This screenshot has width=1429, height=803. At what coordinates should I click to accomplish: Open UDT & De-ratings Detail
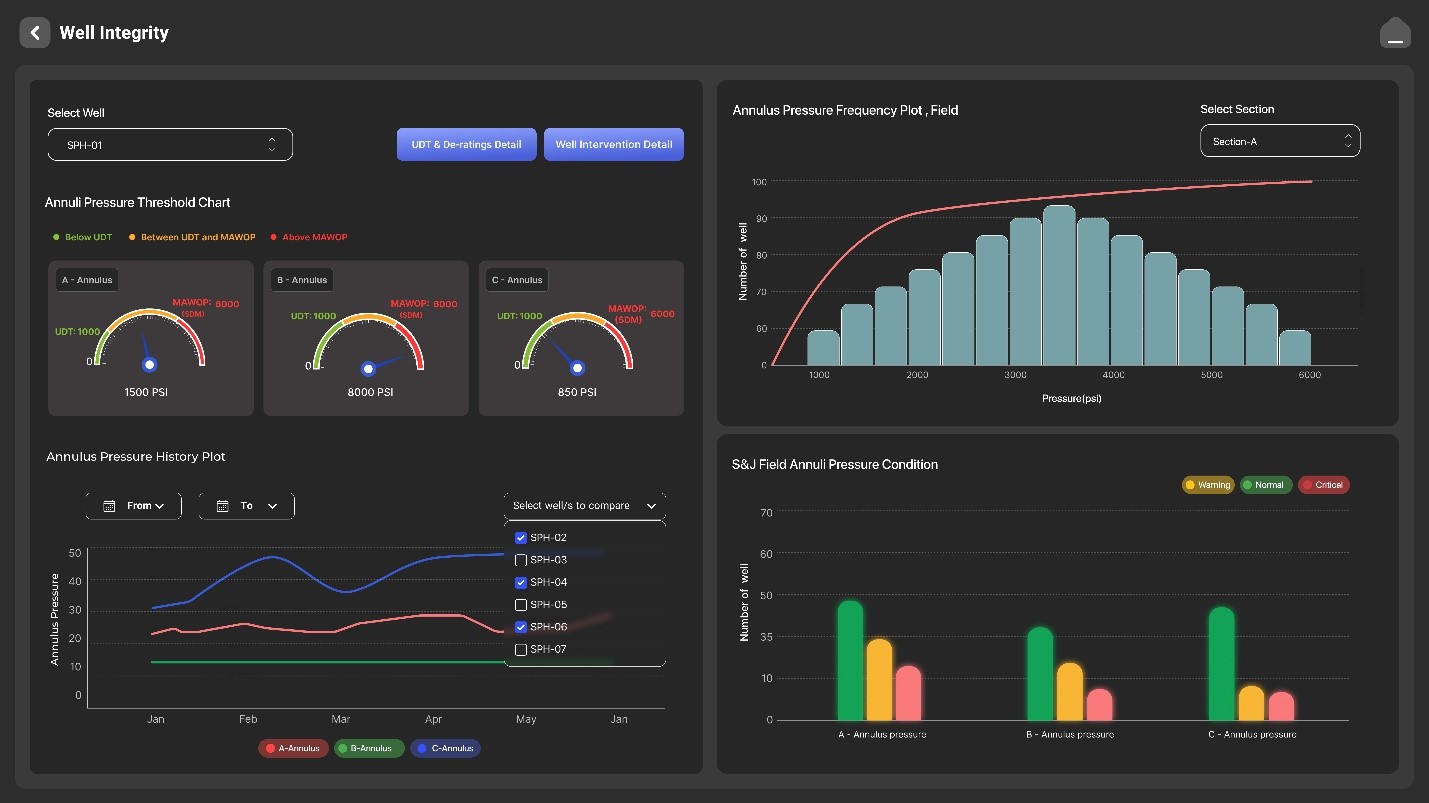click(466, 144)
